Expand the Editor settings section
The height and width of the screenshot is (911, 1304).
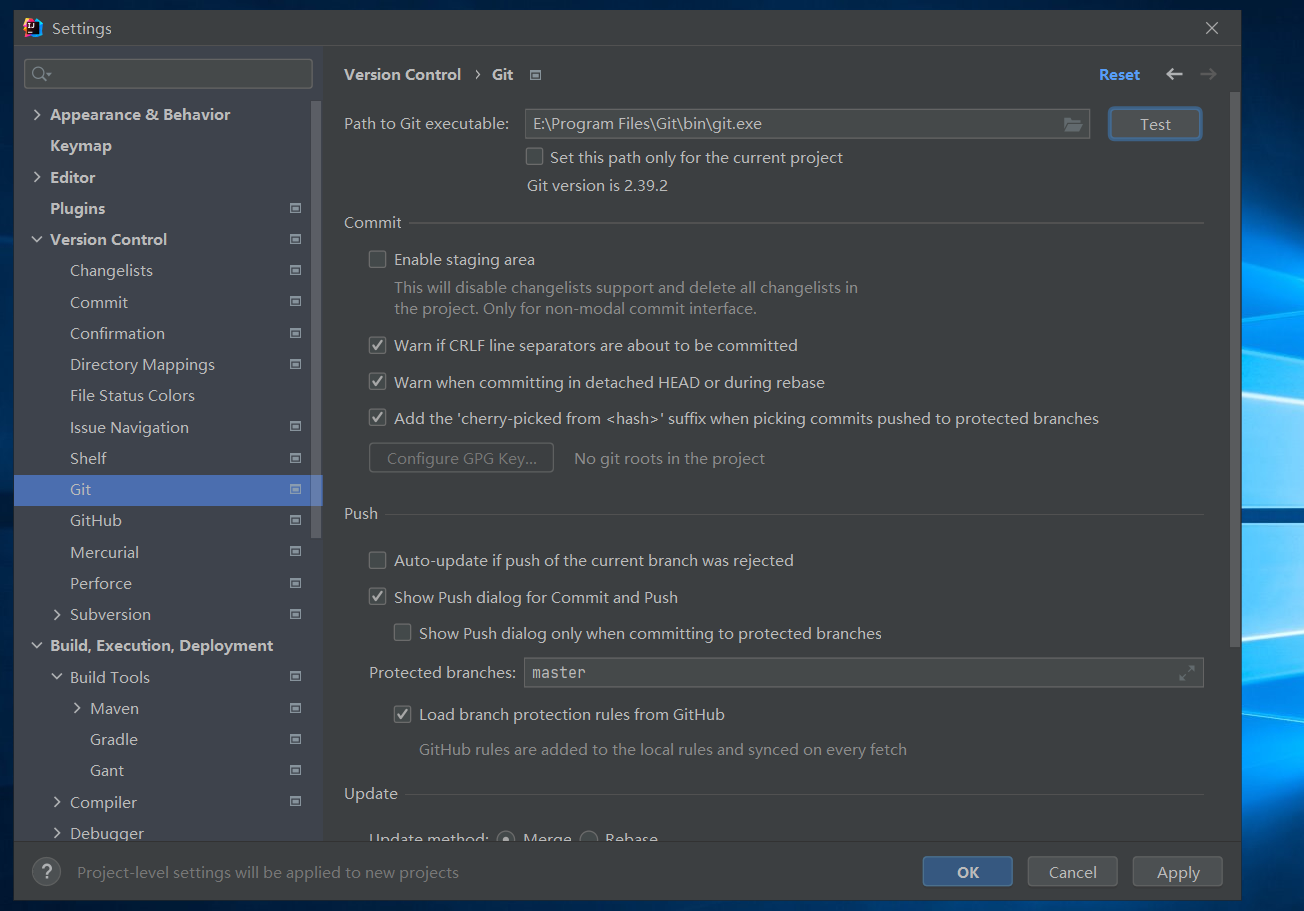tap(37, 177)
